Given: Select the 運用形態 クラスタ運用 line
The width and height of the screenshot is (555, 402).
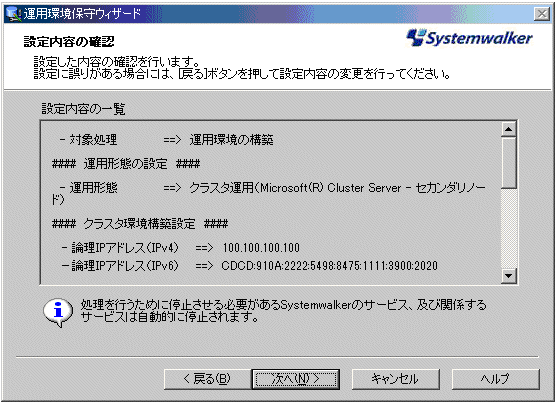Looking at the screenshot, I should [269, 194].
